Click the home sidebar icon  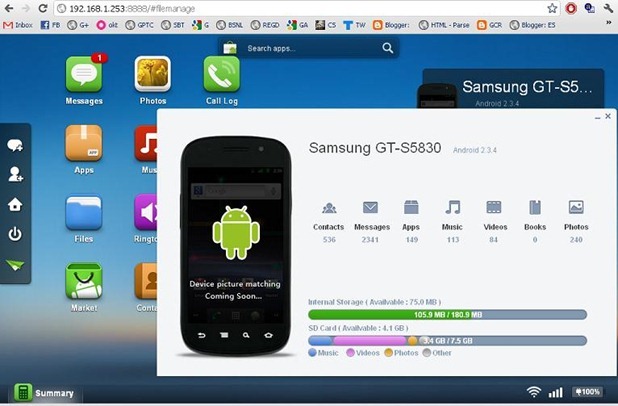15,204
